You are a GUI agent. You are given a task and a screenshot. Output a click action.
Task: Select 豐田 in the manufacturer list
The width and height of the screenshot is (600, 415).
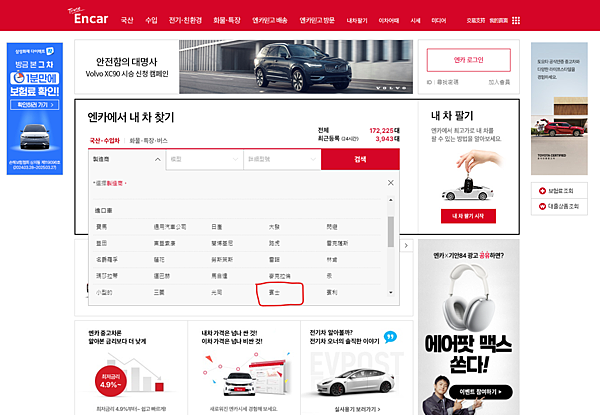101,243
